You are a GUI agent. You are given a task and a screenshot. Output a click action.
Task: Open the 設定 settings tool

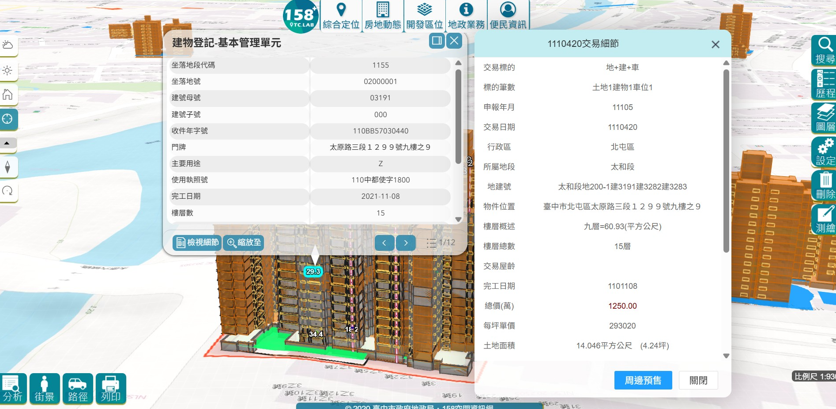824,153
